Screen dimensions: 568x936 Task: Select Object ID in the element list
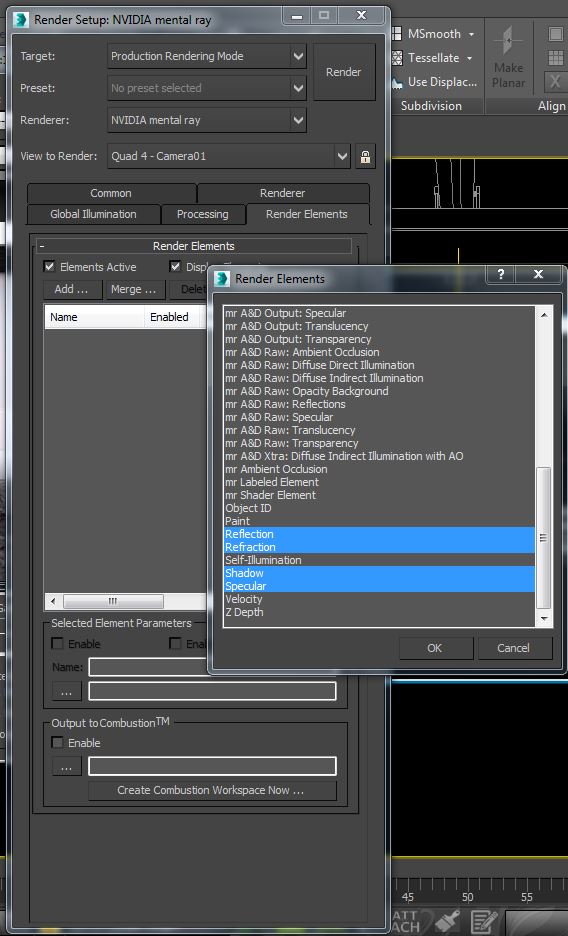click(x=379, y=509)
